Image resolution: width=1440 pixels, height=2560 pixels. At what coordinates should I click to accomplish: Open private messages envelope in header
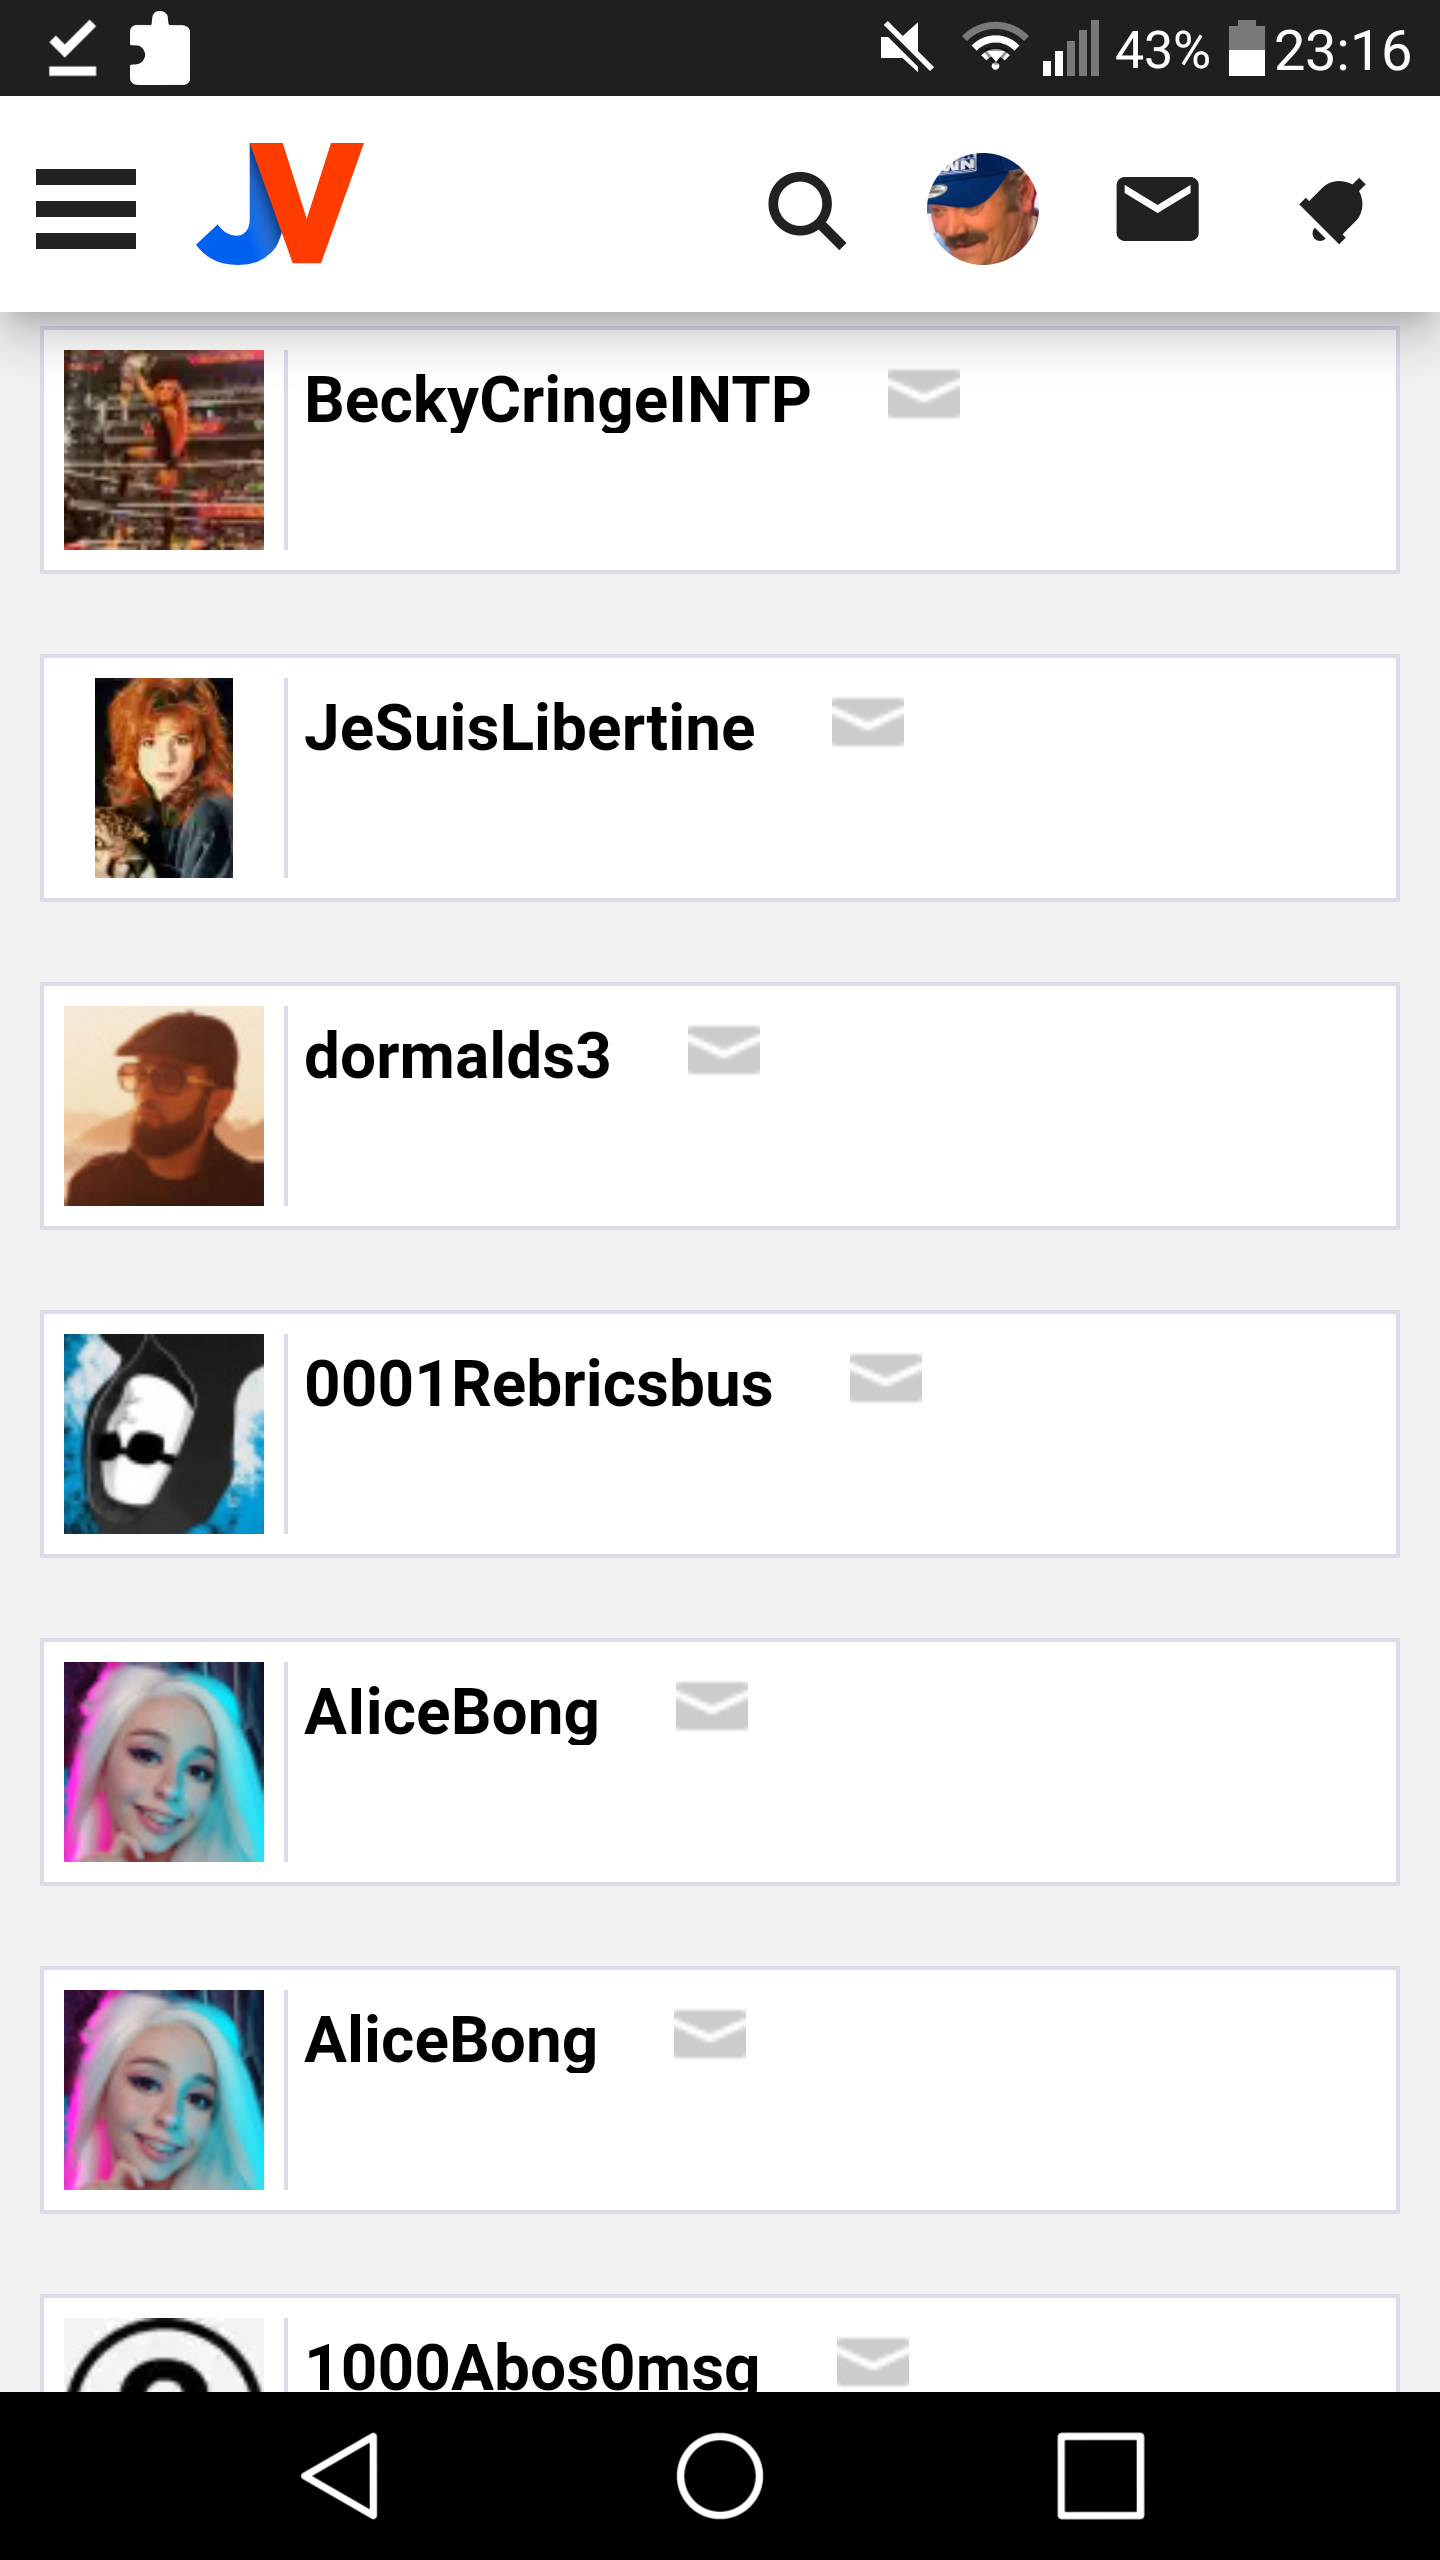[x=1157, y=209]
